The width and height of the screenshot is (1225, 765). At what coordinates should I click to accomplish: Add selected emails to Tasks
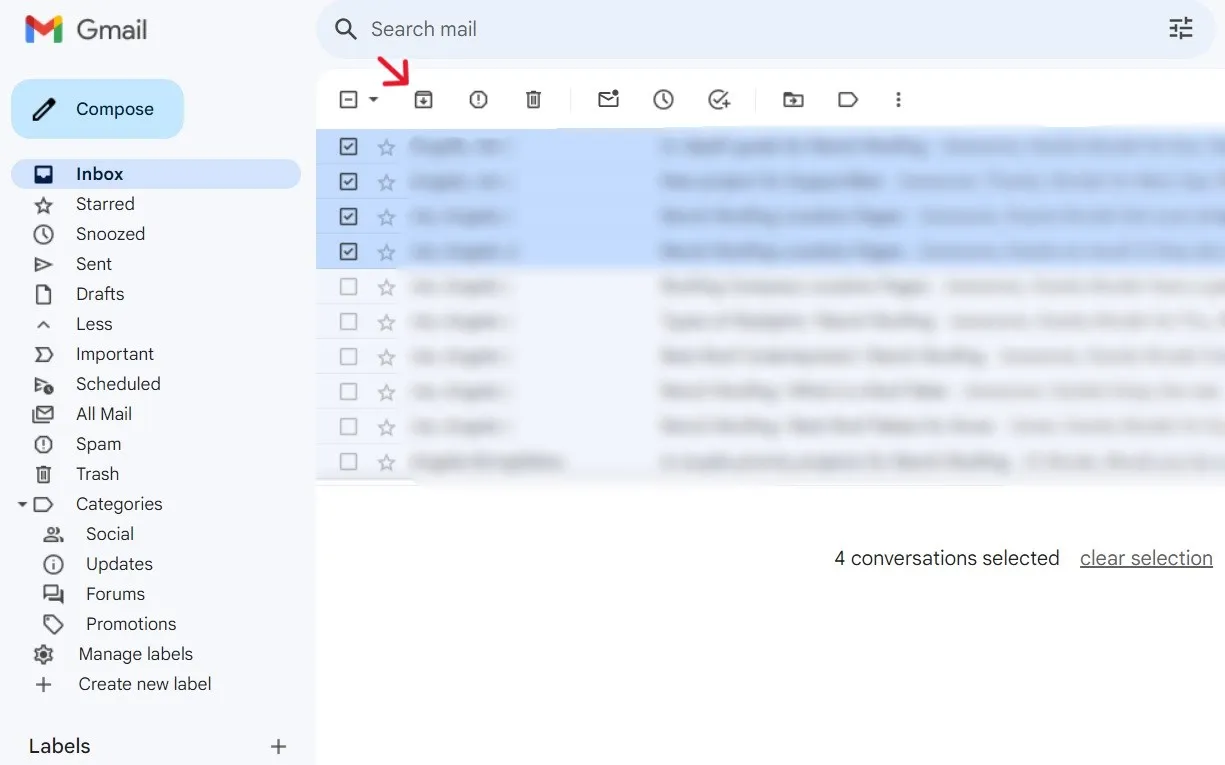[718, 99]
